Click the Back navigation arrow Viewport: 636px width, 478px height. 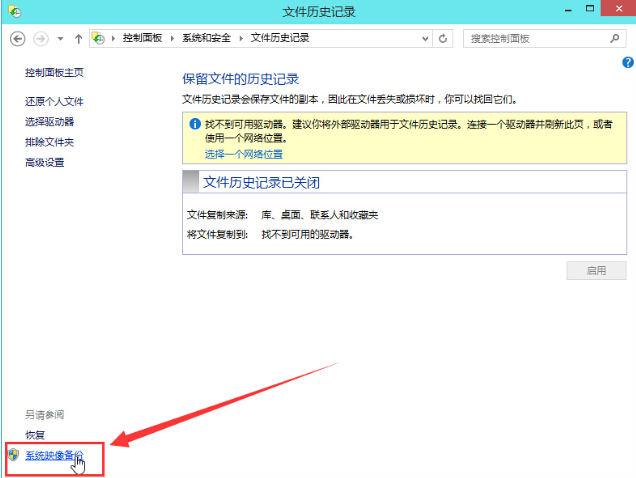[x=17, y=38]
